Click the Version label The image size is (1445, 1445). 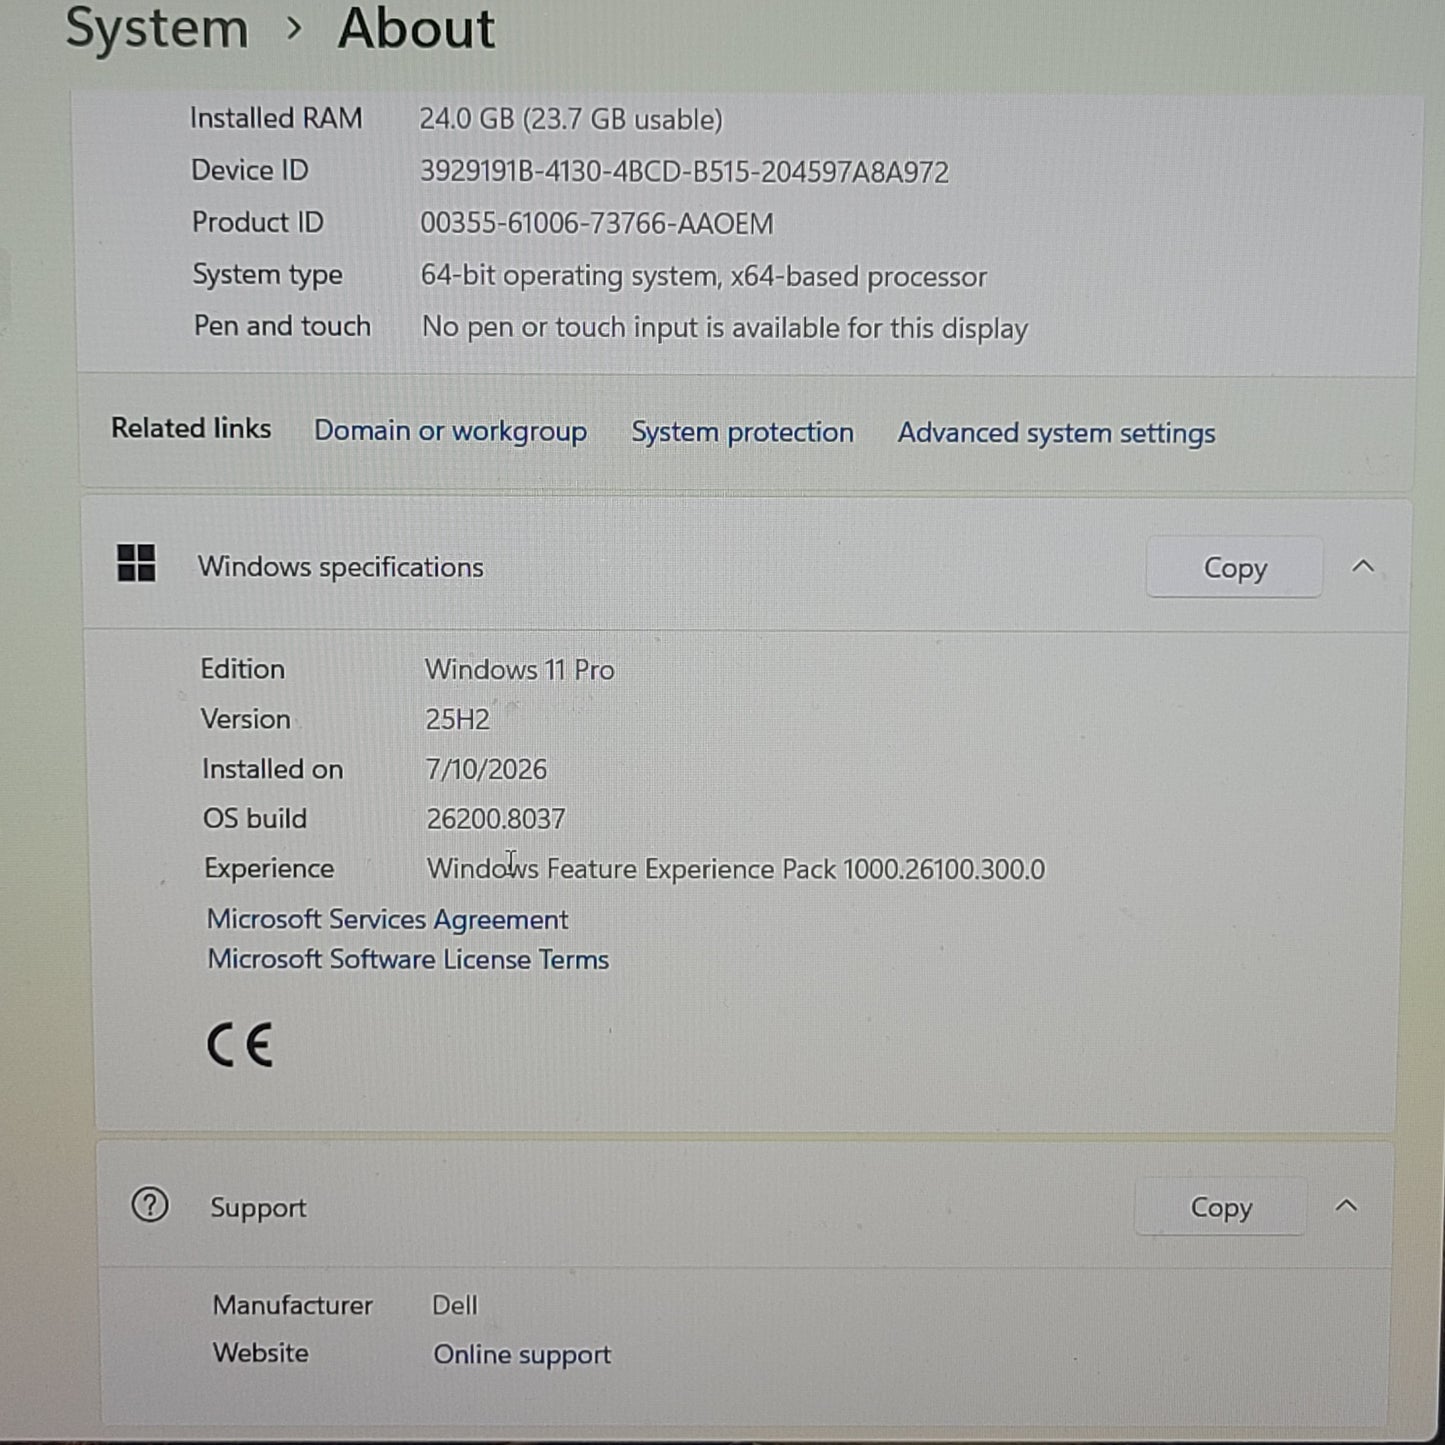pyautogui.click(x=246, y=719)
